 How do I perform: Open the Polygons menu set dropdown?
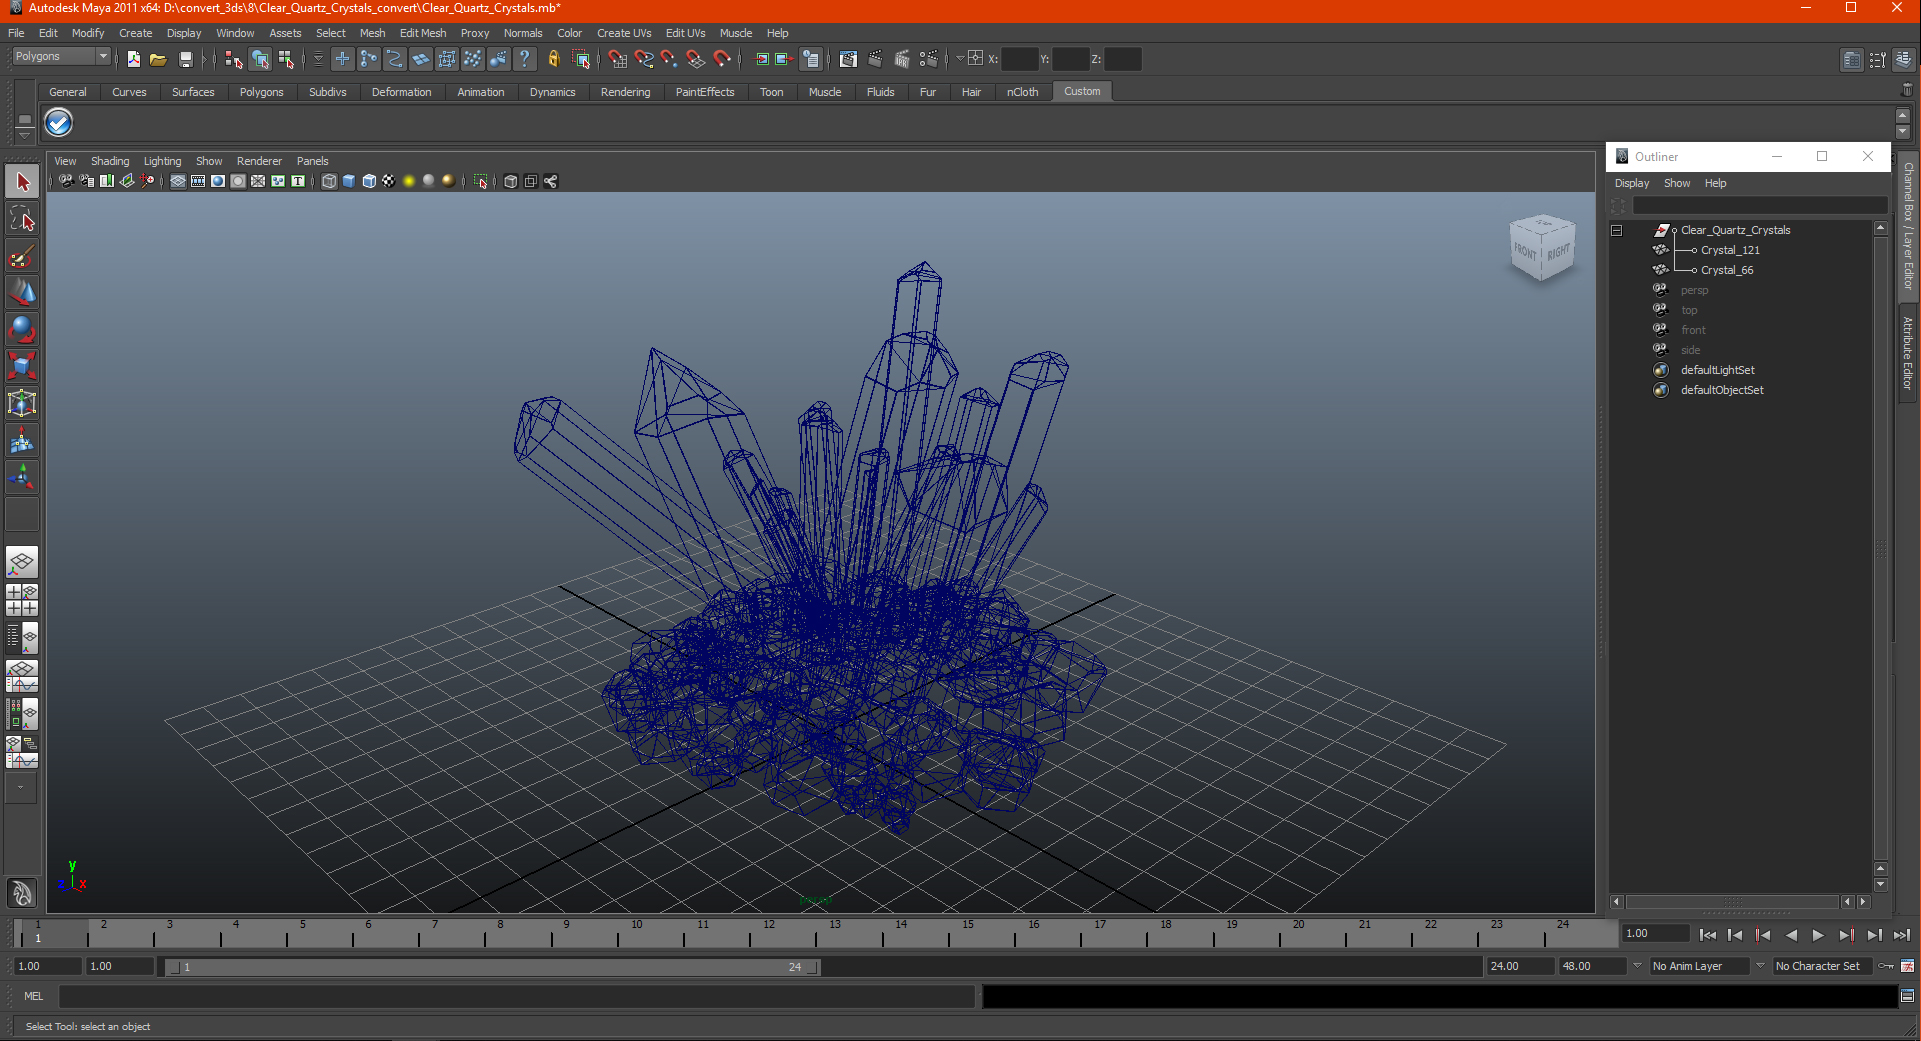click(x=61, y=57)
